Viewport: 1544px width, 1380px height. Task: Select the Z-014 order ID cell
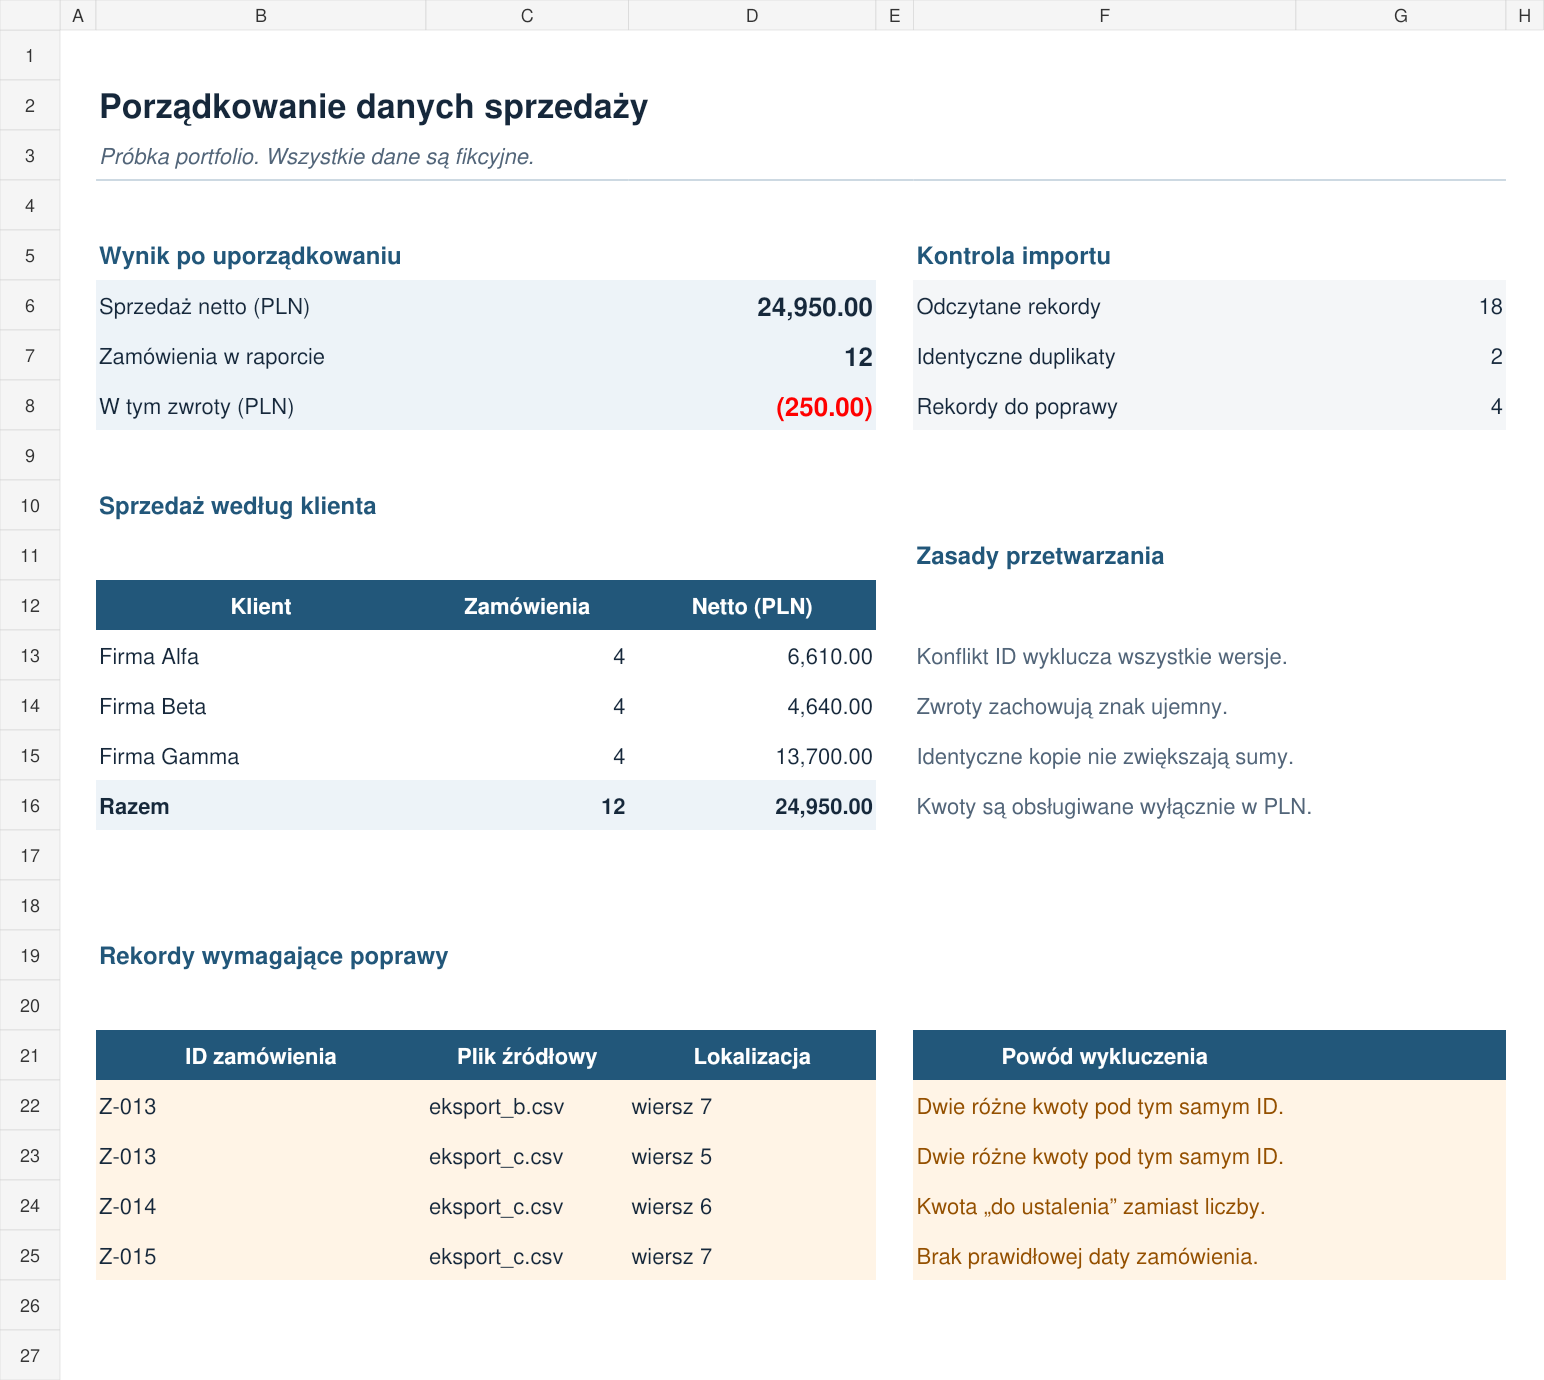[261, 1206]
